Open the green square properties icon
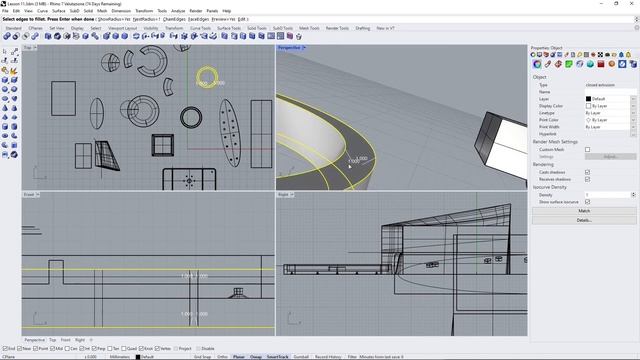This screenshot has width=640, height=360. [x=569, y=64]
